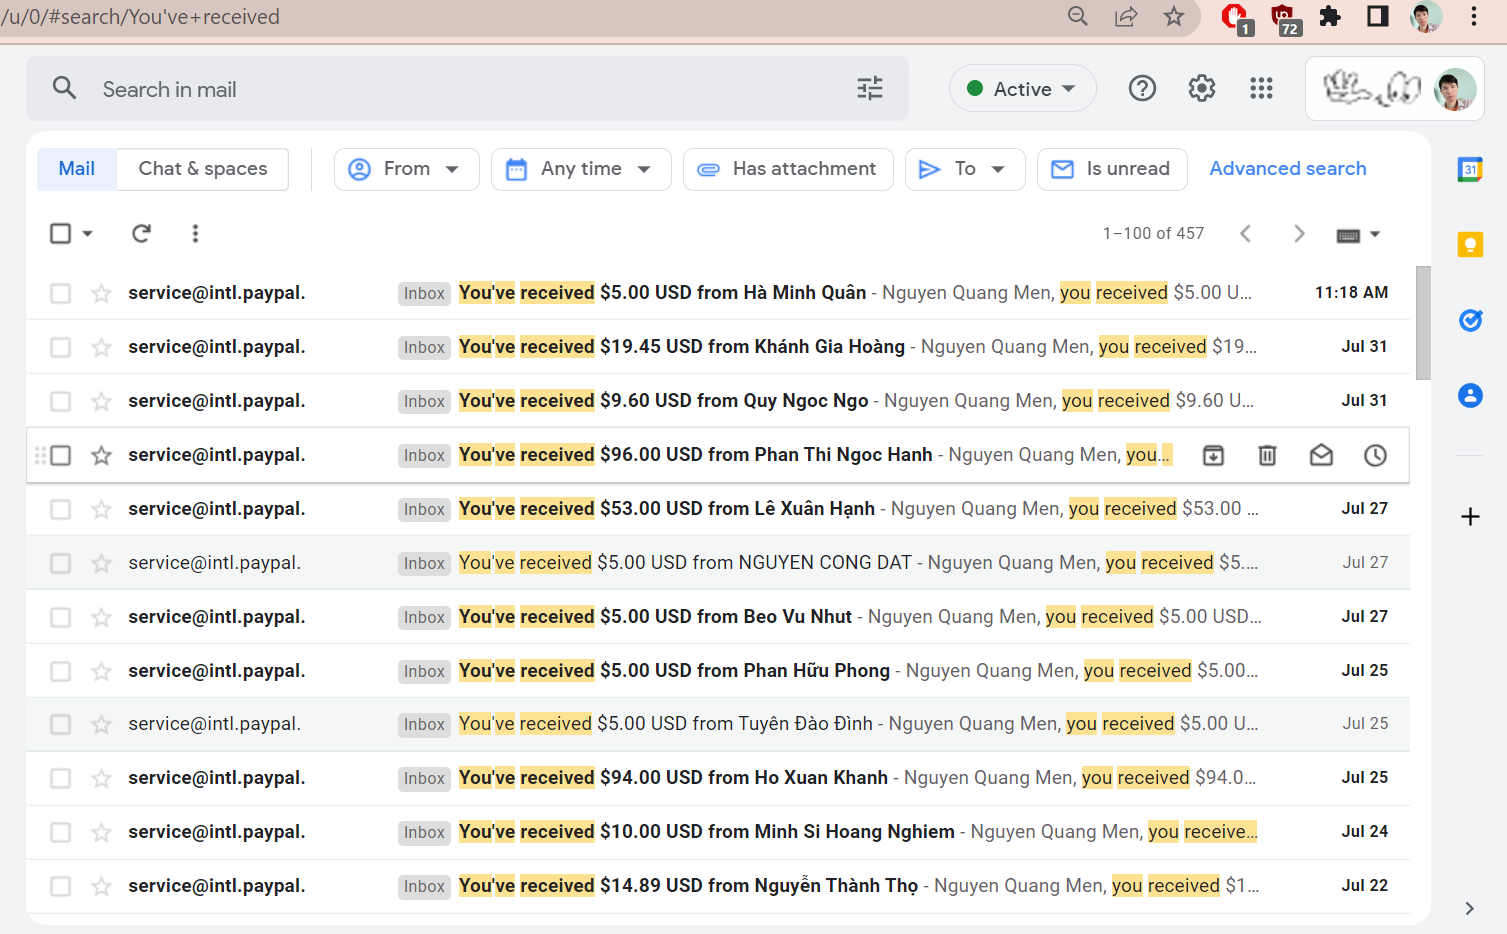This screenshot has width=1507, height=934.
Task: Select the $9.60 Quy Ngoc Ngo email checkbox
Action: click(x=61, y=401)
